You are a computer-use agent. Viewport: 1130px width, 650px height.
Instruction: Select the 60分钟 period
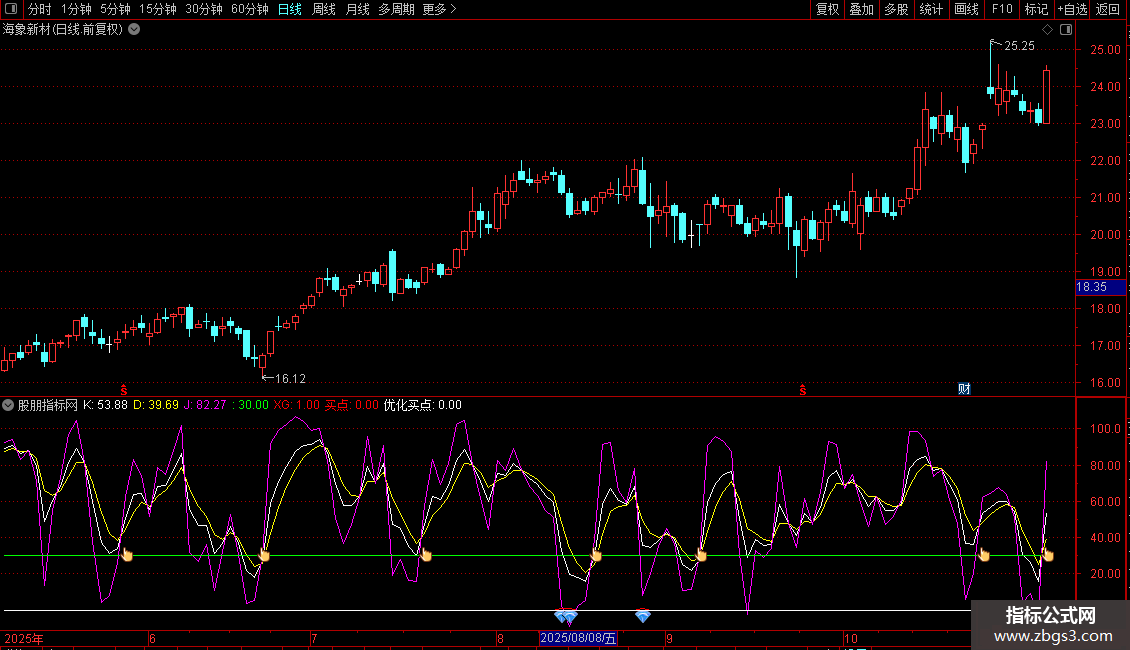tap(250, 9)
